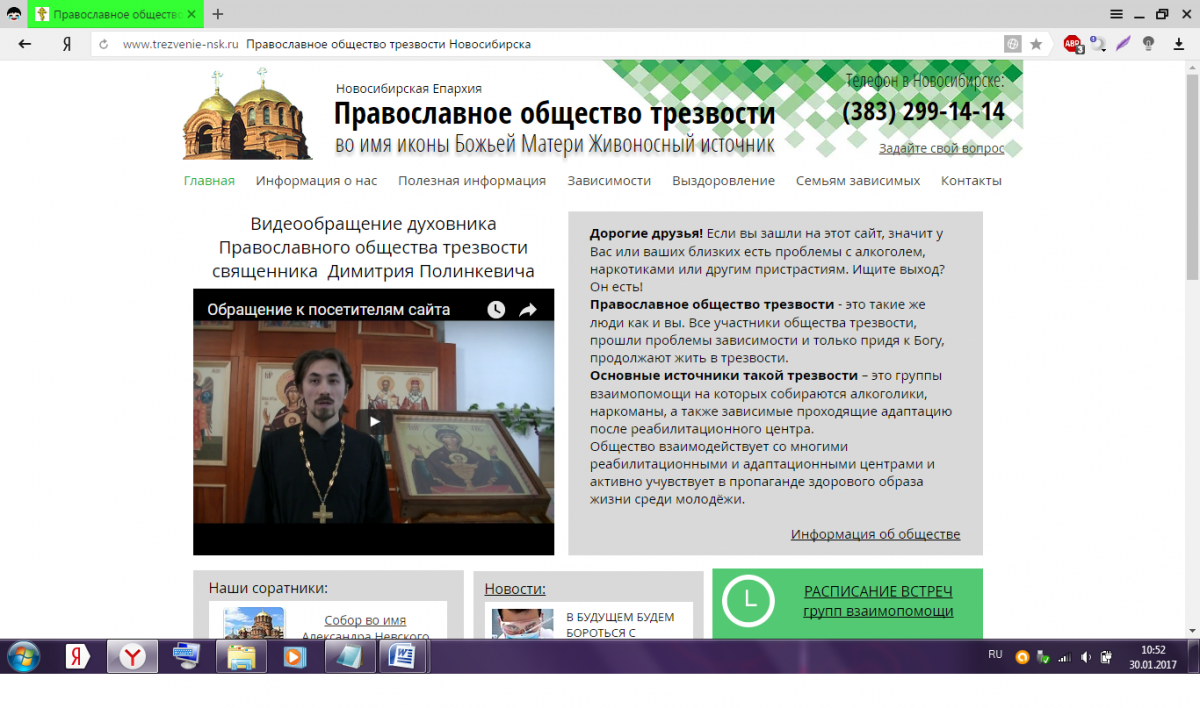The image size is (1200, 708).
Task: Open the browser hamburger menu
Action: (1117, 14)
